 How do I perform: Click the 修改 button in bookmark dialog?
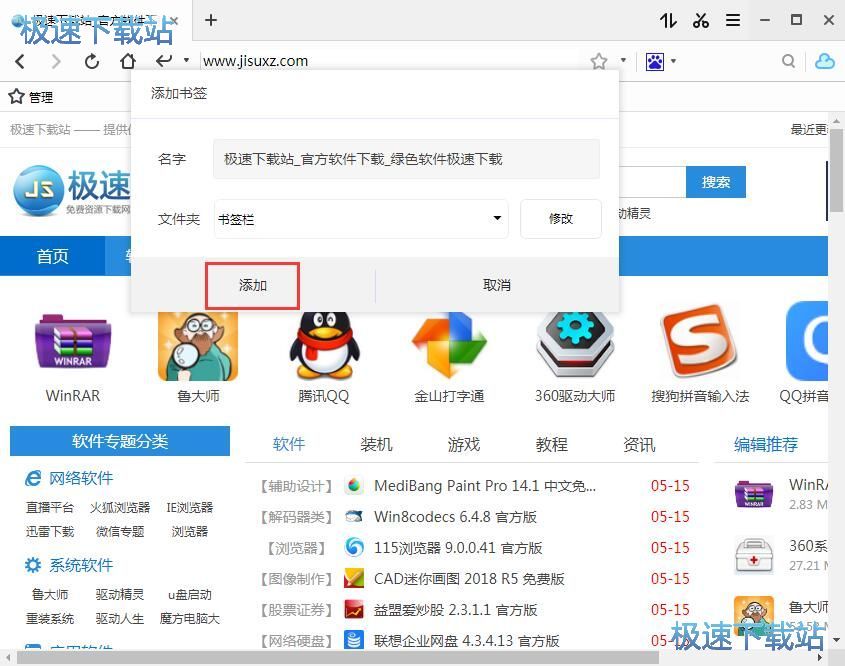pos(560,219)
